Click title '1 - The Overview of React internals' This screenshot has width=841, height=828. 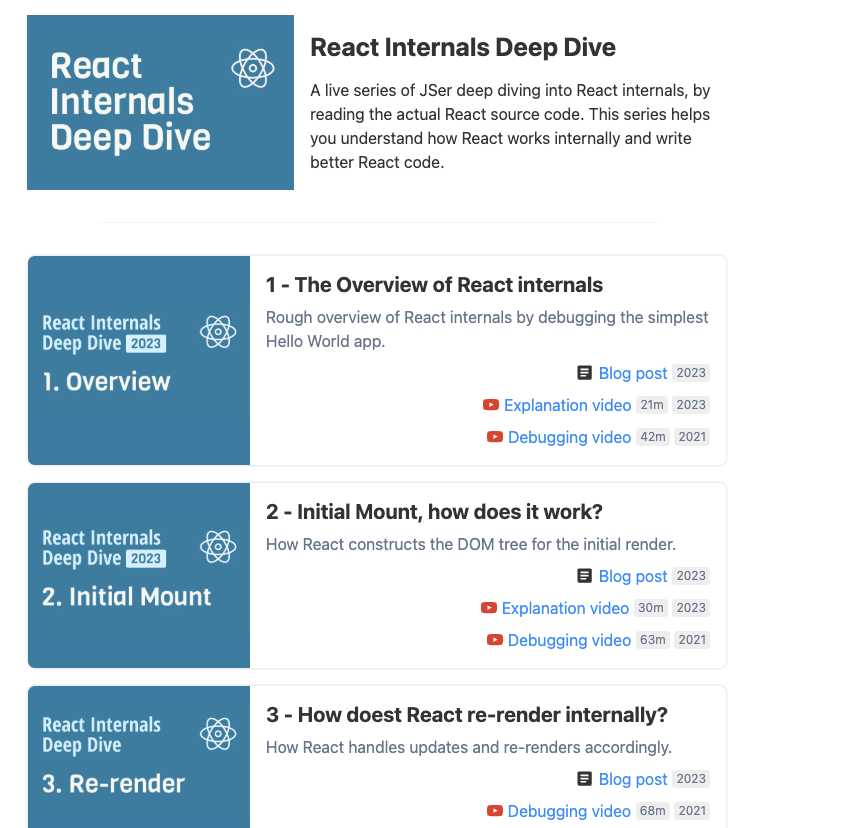(434, 285)
